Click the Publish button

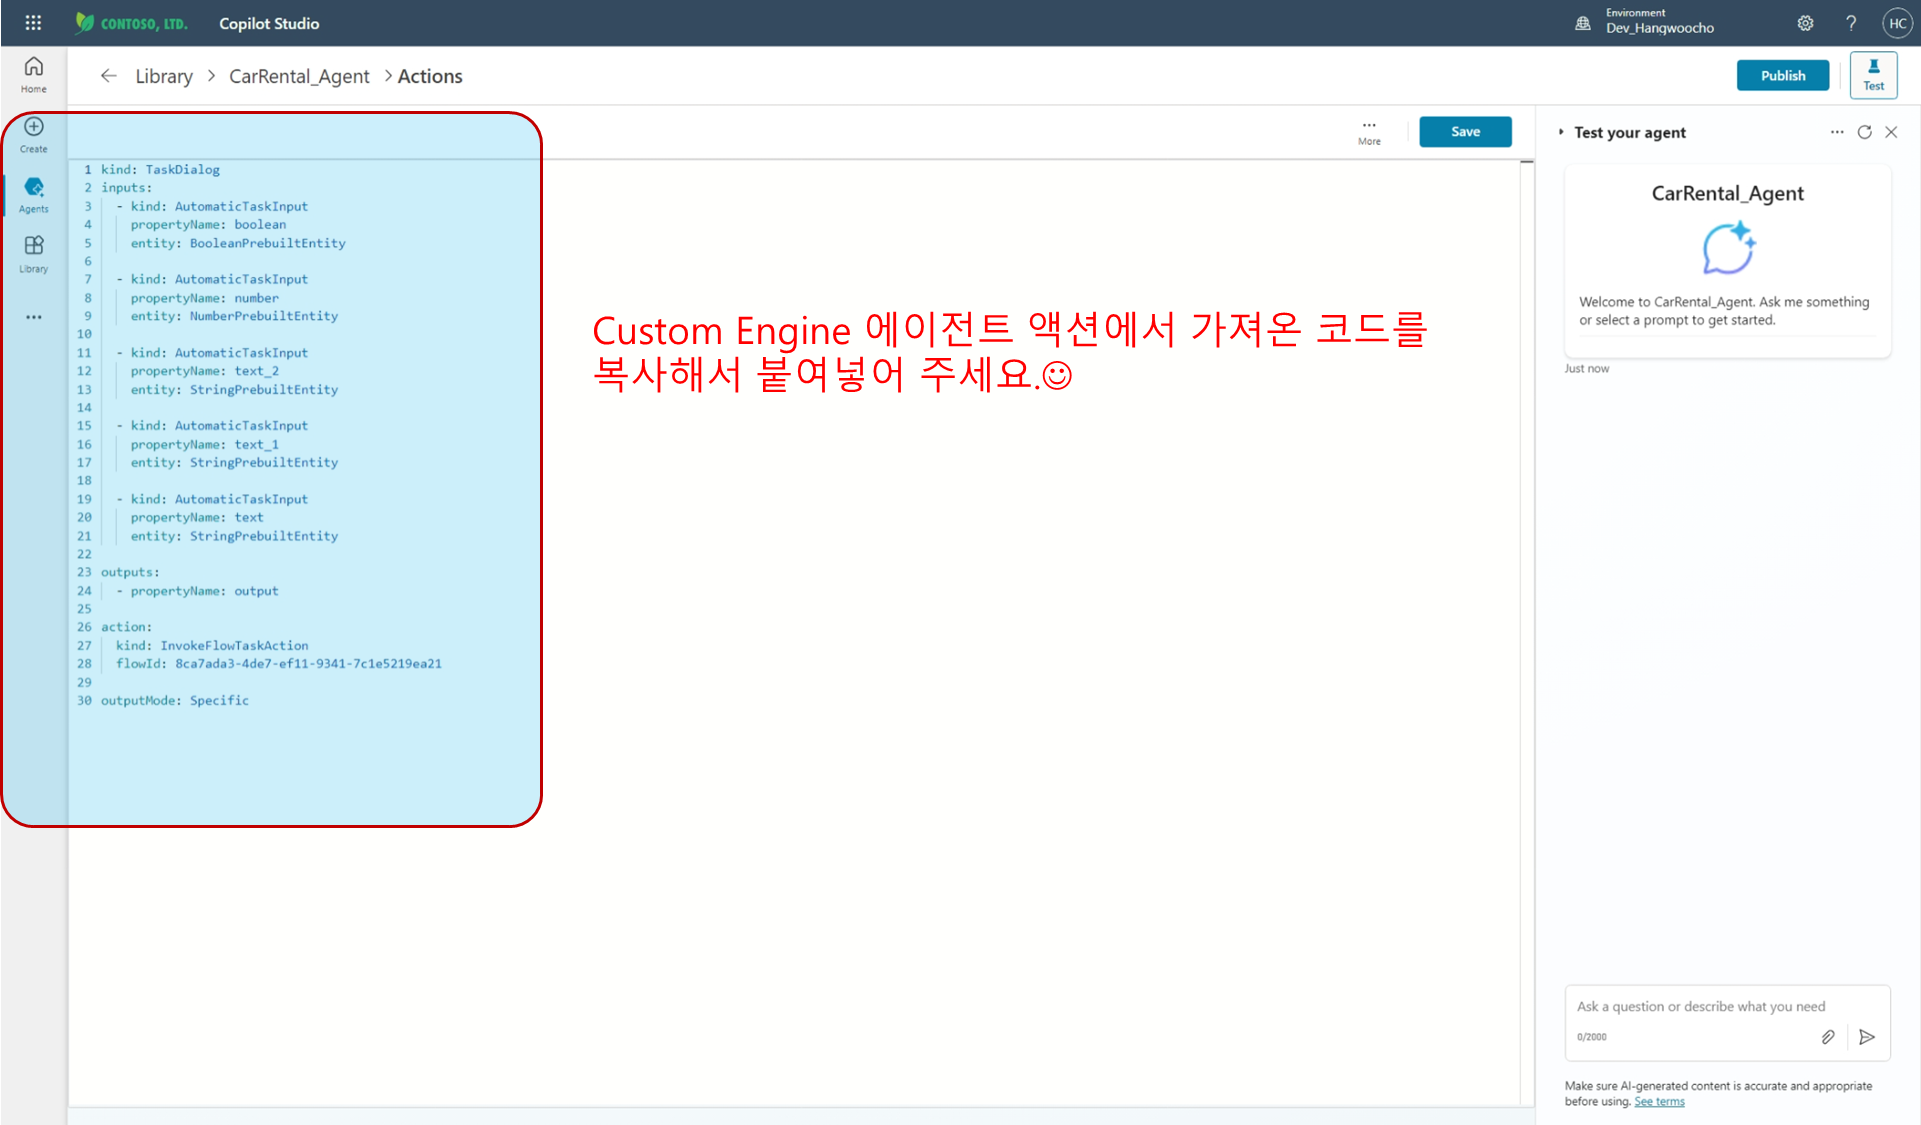[x=1782, y=75]
